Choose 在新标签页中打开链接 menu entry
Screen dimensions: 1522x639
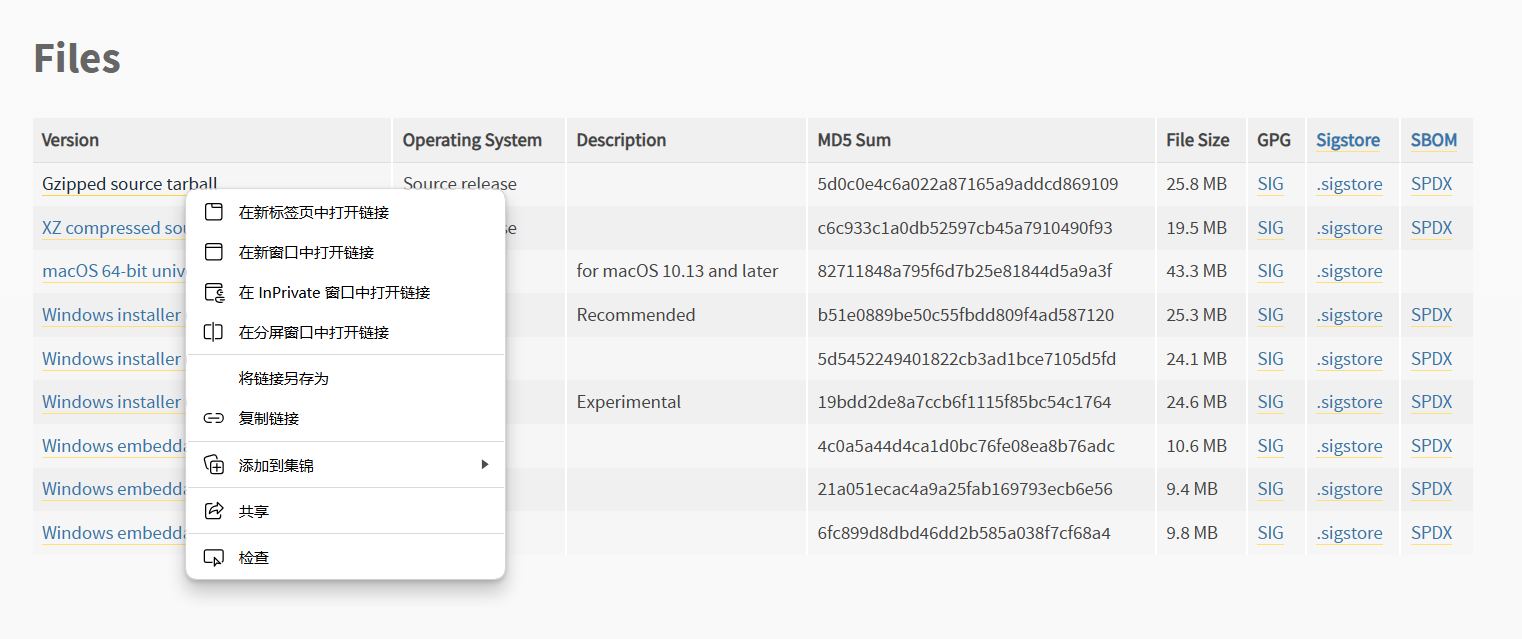tap(313, 212)
